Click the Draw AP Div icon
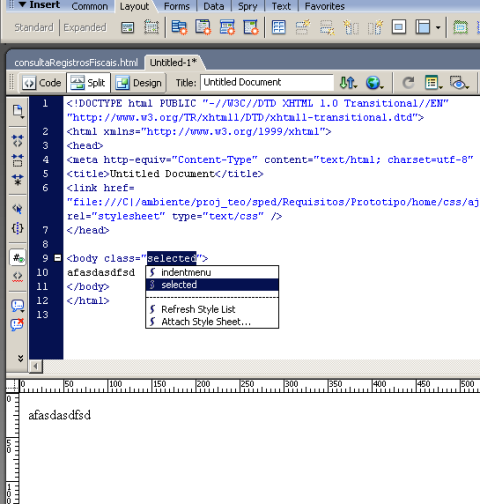This screenshot has height=504, width=480. click(x=151, y=27)
